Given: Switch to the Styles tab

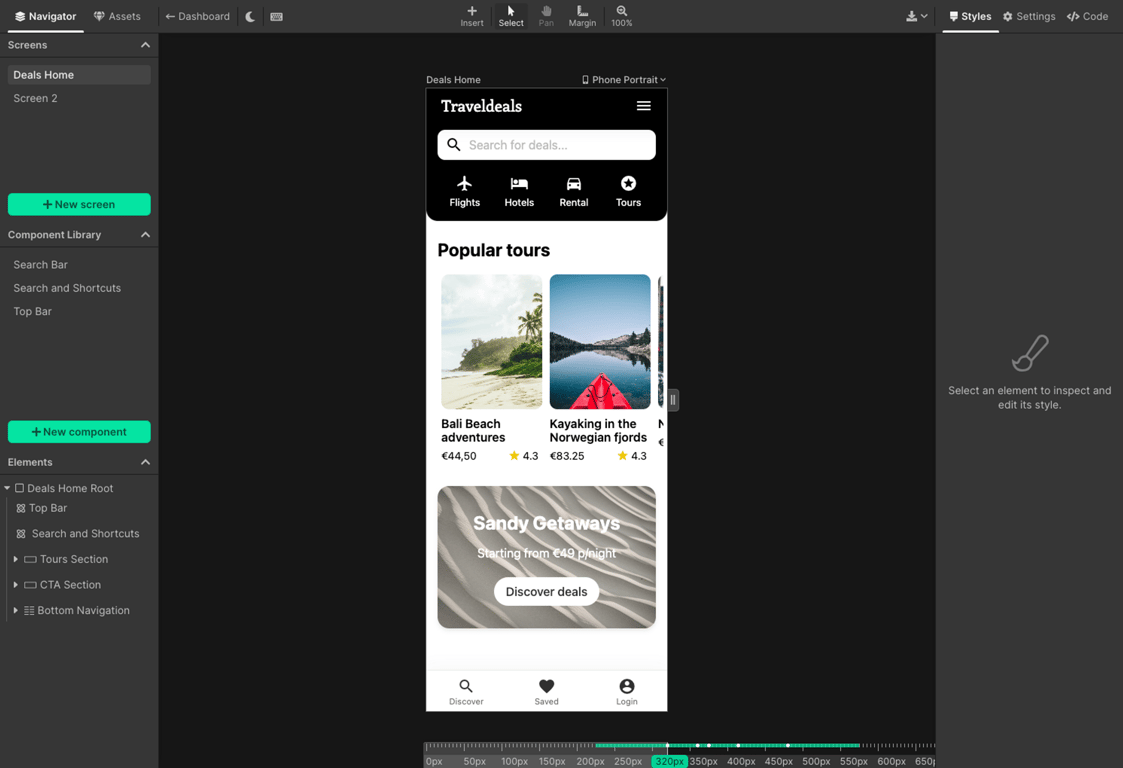Looking at the screenshot, I should (969, 16).
